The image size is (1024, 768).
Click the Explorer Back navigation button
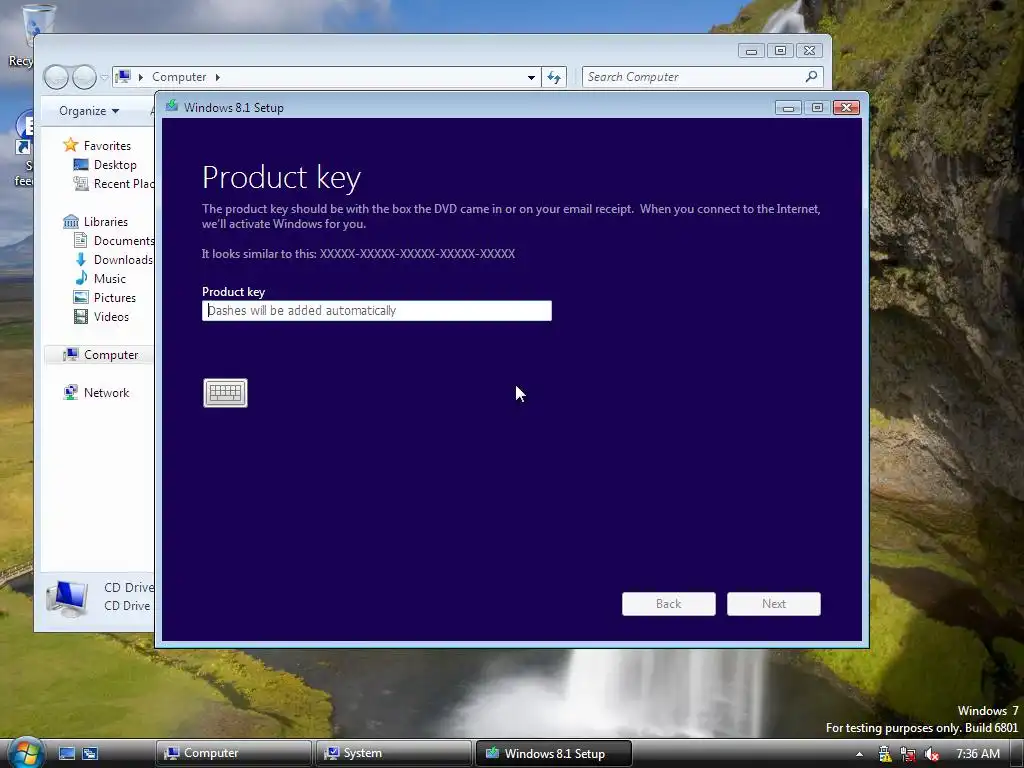56,77
